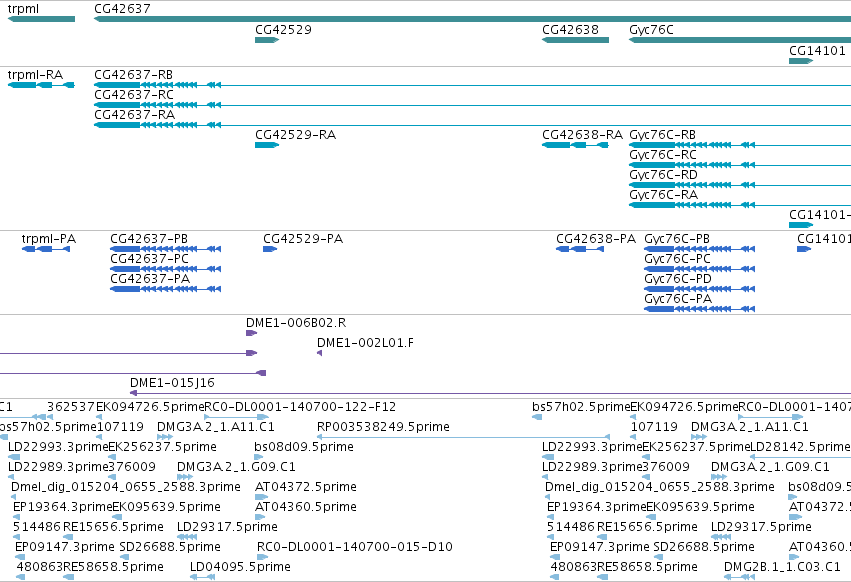Screen dimensions: 851x582
Task: Click the CG42638 gene label
Action: (x=570, y=29)
